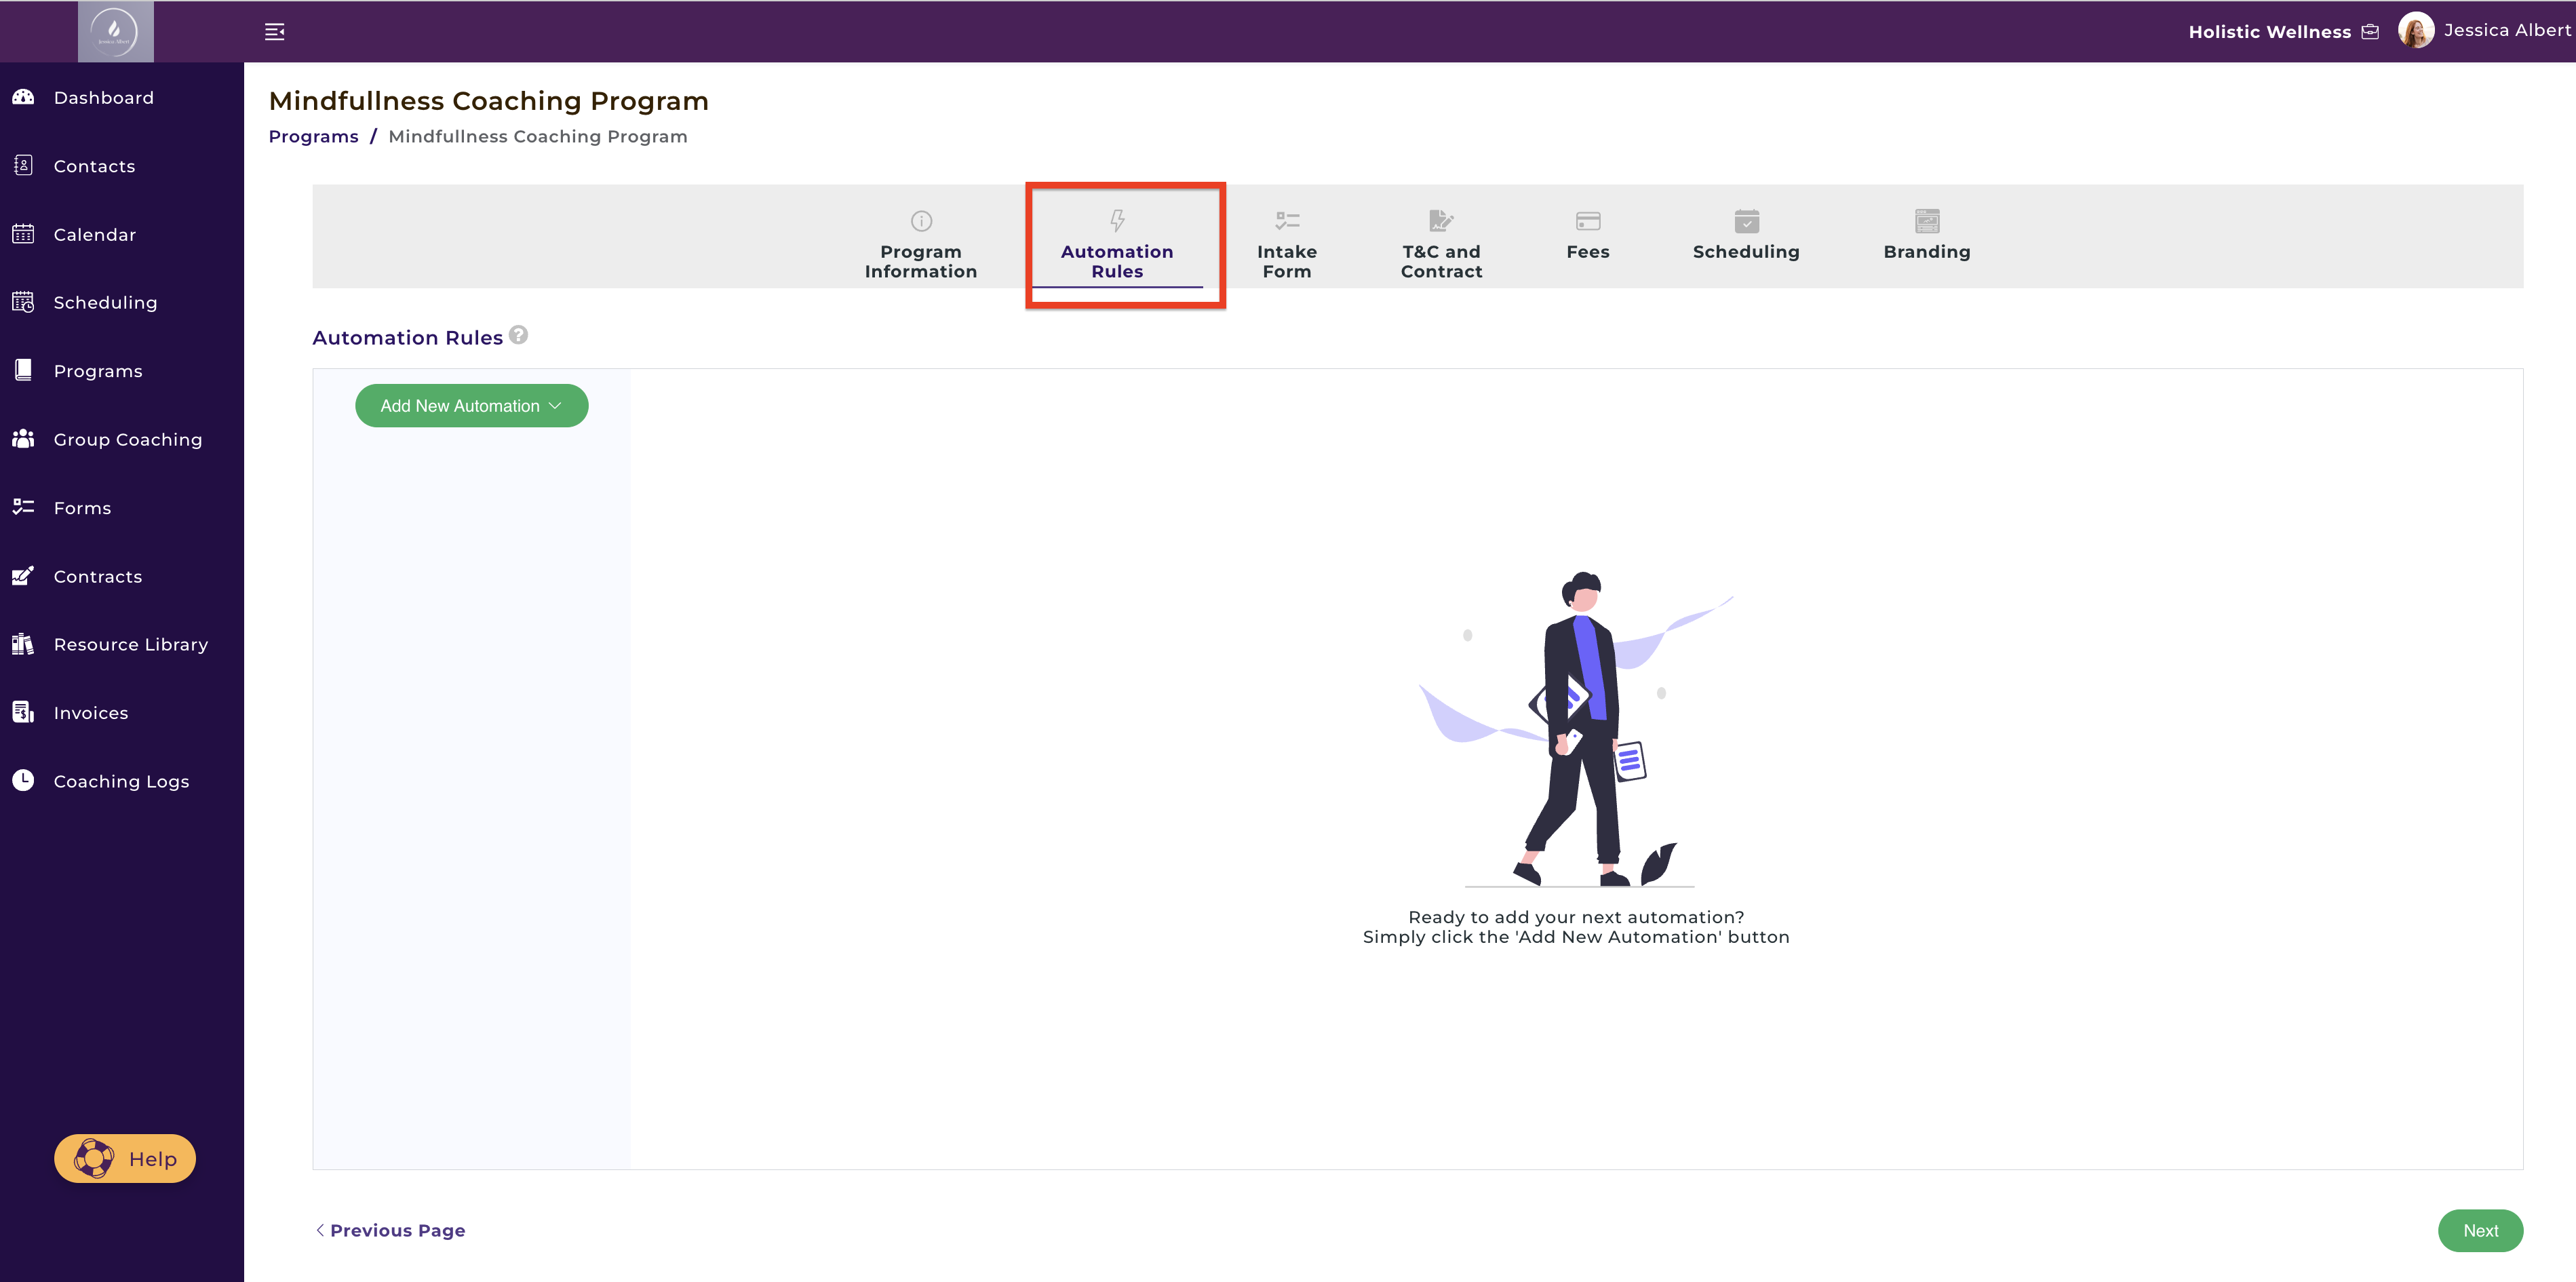Click the Holistic Wellness business name
This screenshot has height=1282, width=2576.
point(2269,32)
